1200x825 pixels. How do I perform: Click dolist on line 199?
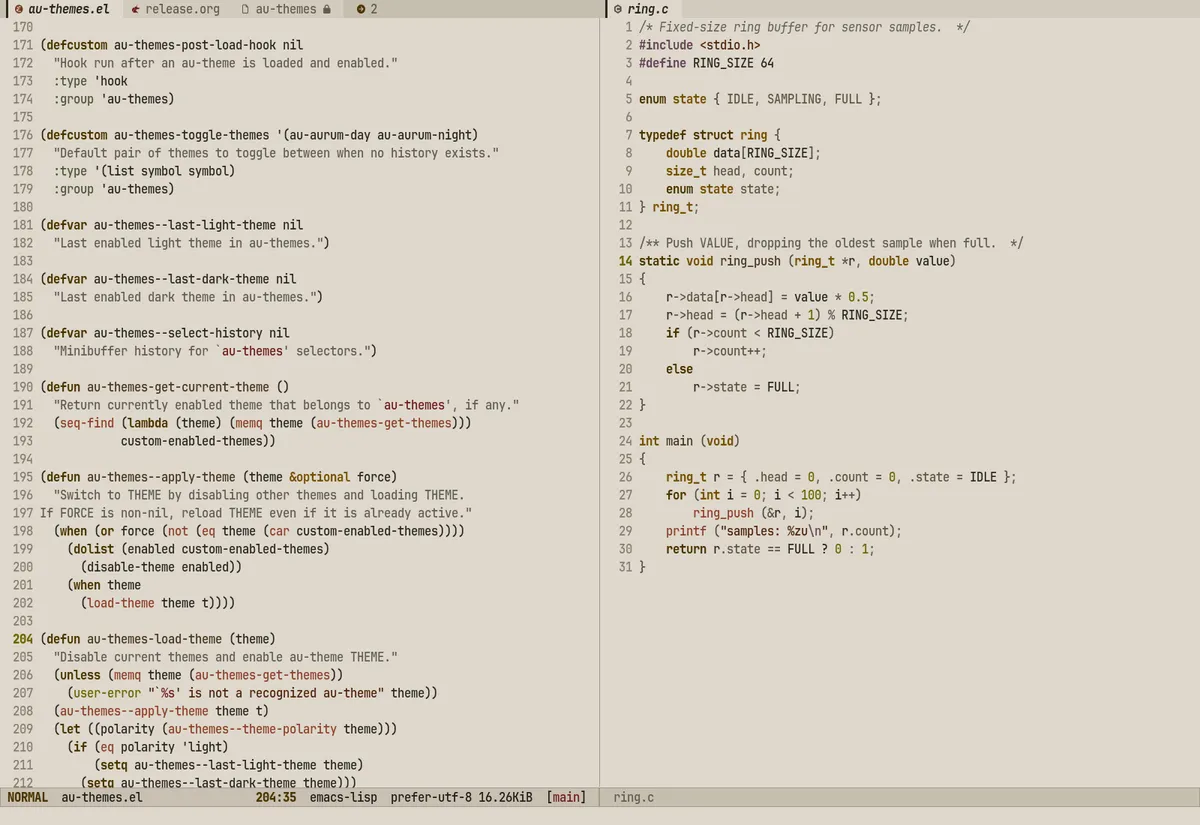coord(94,549)
